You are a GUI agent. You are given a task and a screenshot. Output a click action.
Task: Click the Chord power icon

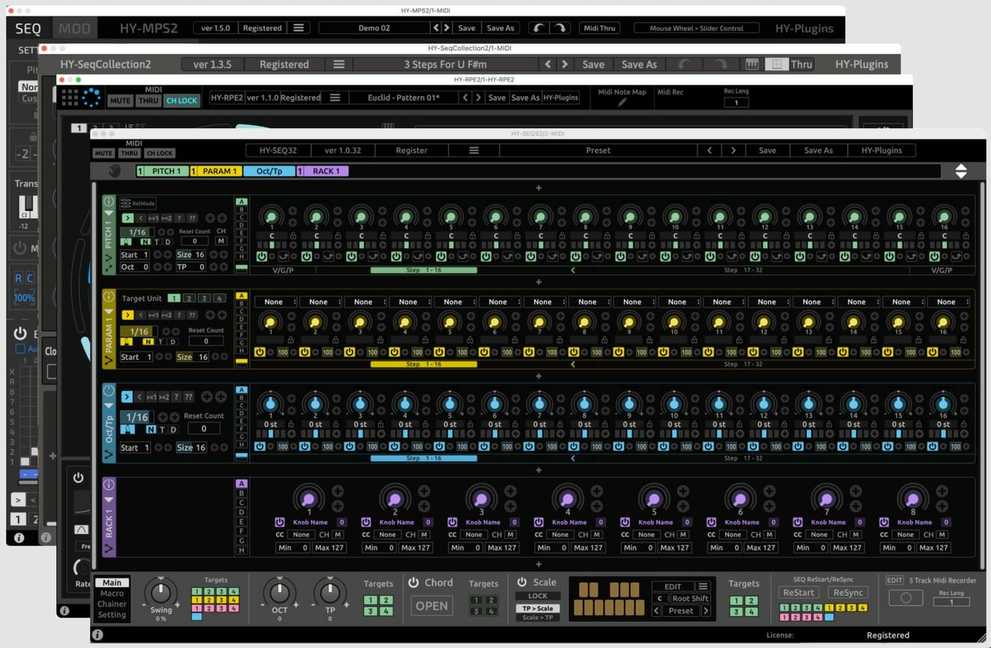413,583
